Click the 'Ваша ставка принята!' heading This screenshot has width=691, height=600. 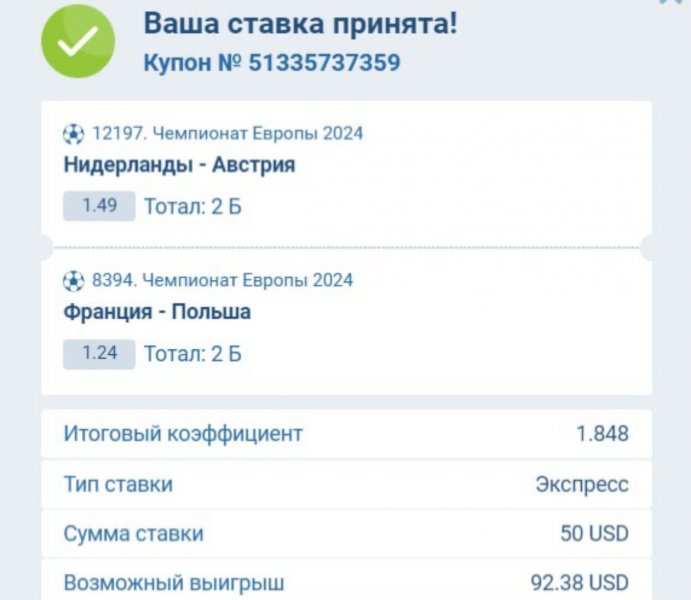[300, 24]
